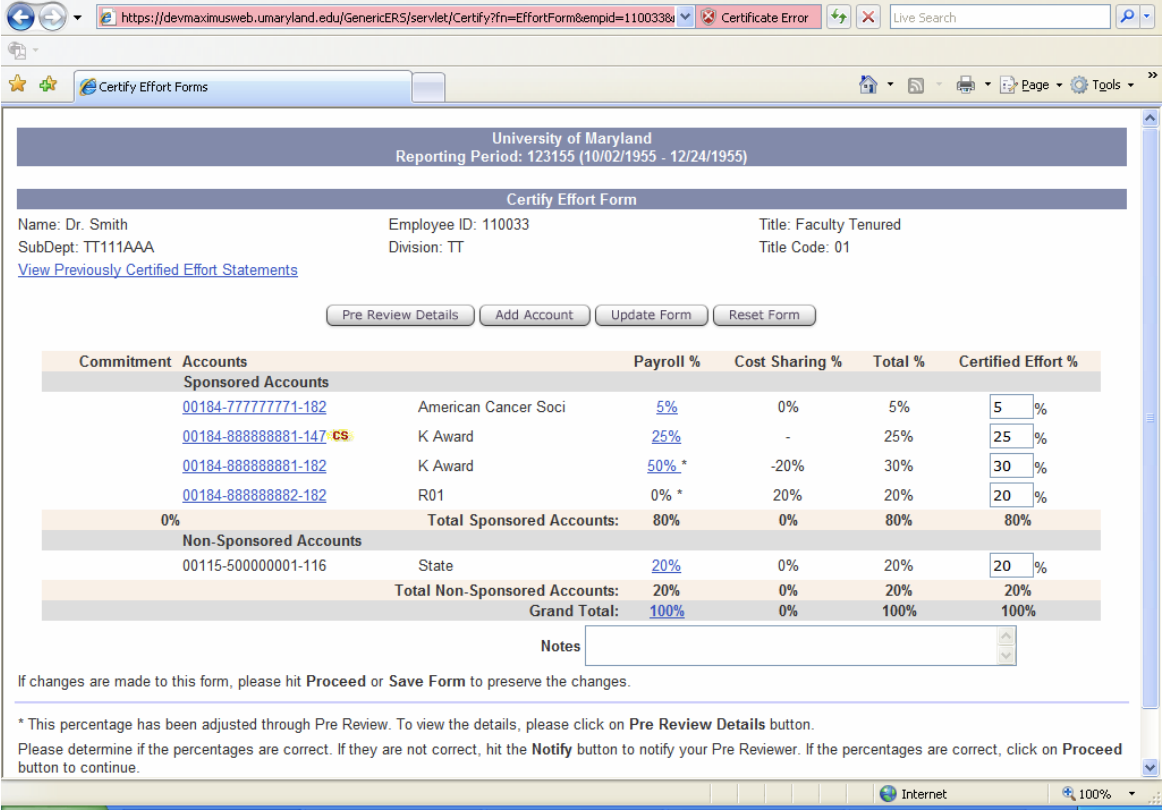Viewport: 1162px width, 810px height.
Task: Click the Add to Favorites icon
Action: click(47, 85)
